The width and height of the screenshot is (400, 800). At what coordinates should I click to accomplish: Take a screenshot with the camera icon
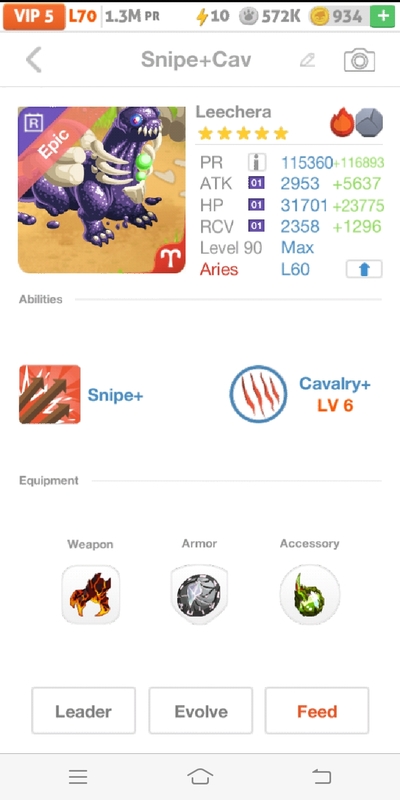(x=359, y=60)
